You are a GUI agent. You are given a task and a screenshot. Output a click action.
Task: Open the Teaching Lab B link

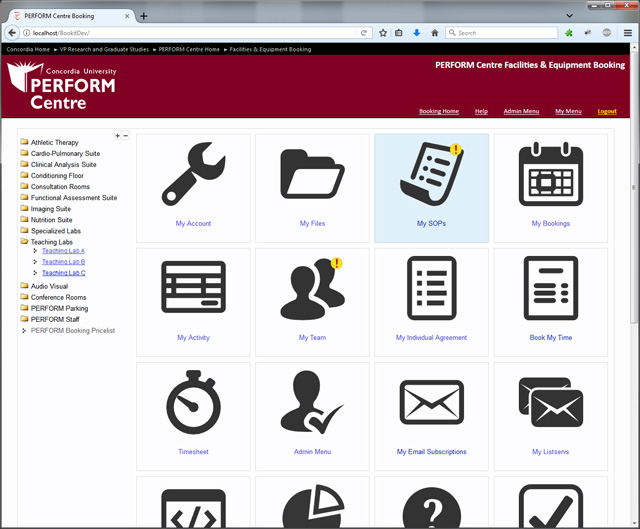[63, 262]
